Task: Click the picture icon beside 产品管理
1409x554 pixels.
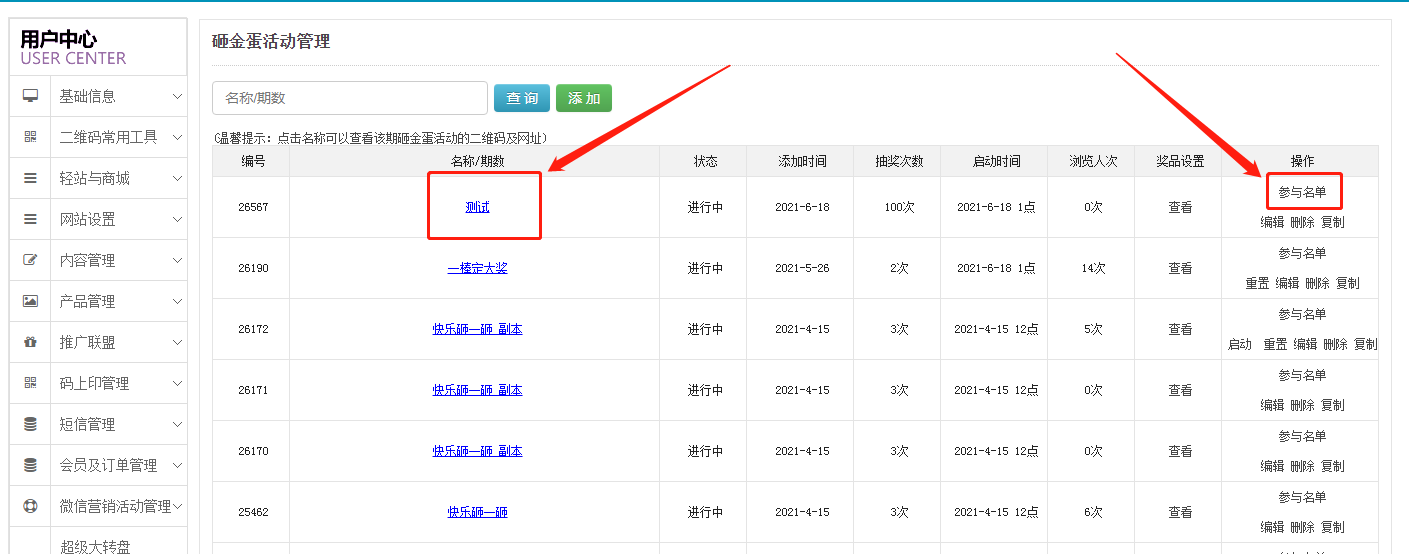Action: (x=30, y=301)
